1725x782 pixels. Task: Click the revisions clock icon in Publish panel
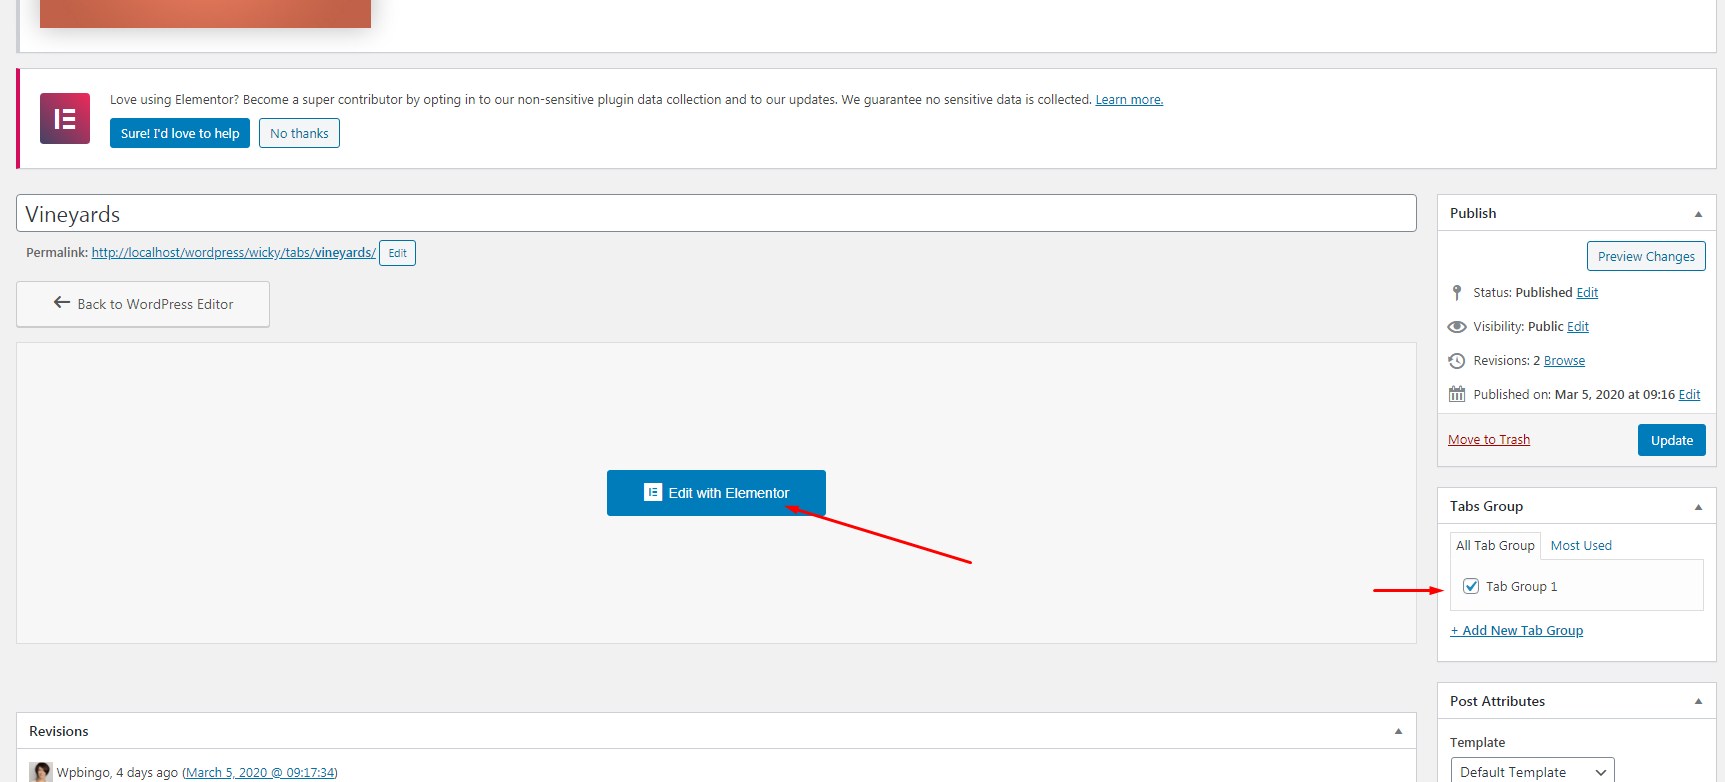click(x=1457, y=361)
